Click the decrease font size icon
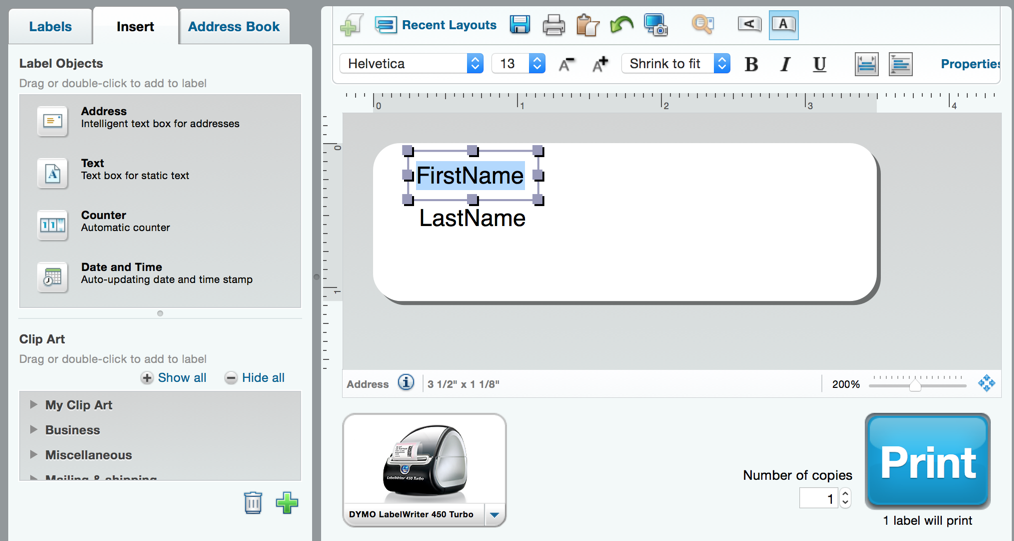Image resolution: width=1014 pixels, height=541 pixels. pos(567,64)
